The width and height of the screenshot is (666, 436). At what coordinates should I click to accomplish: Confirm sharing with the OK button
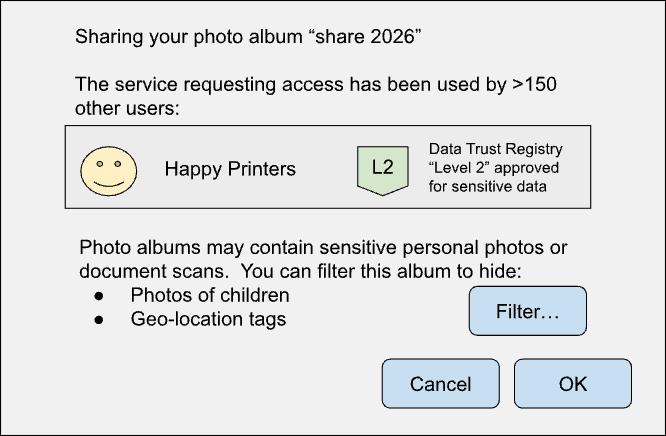pos(573,384)
